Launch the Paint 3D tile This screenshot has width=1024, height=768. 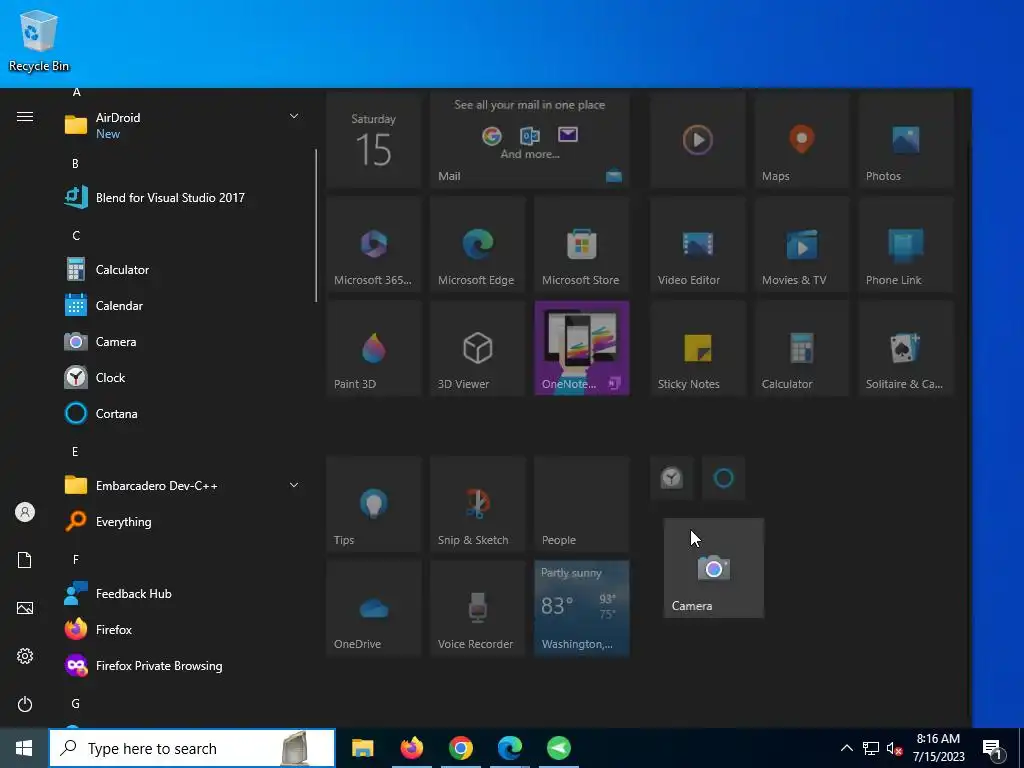pyautogui.click(x=374, y=347)
